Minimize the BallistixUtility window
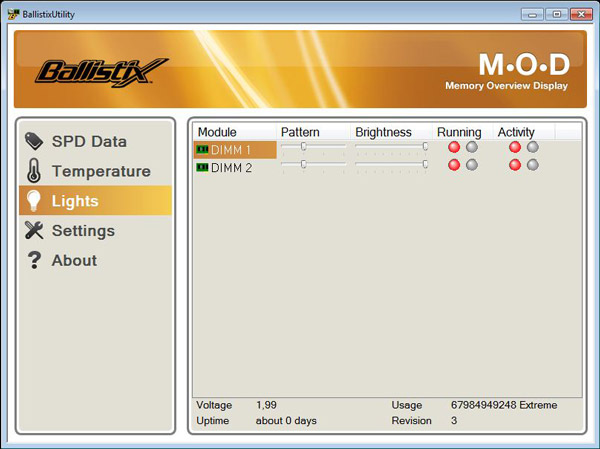This screenshot has width=600, height=449. click(x=532, y=15)
